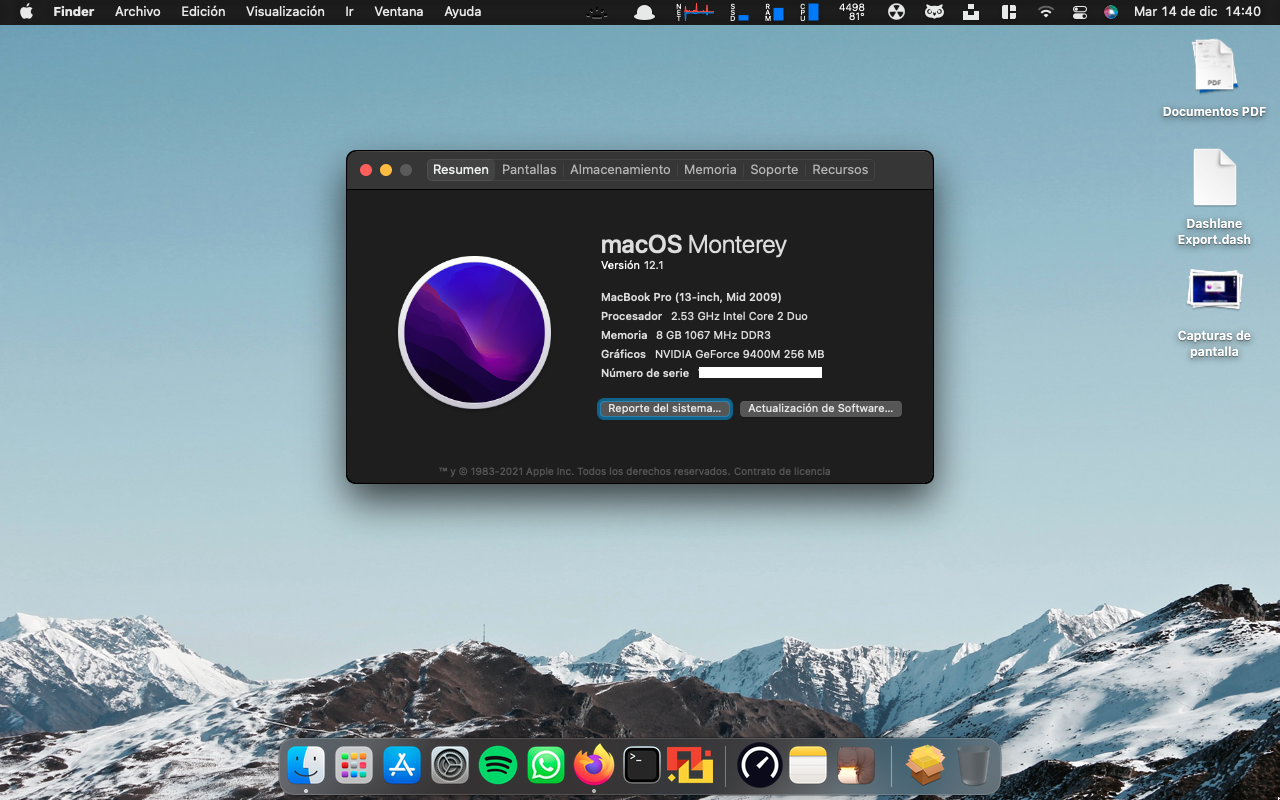1280x800 pixels.
Task: Select the Resumen tab
Action: (x=461, y=170)
